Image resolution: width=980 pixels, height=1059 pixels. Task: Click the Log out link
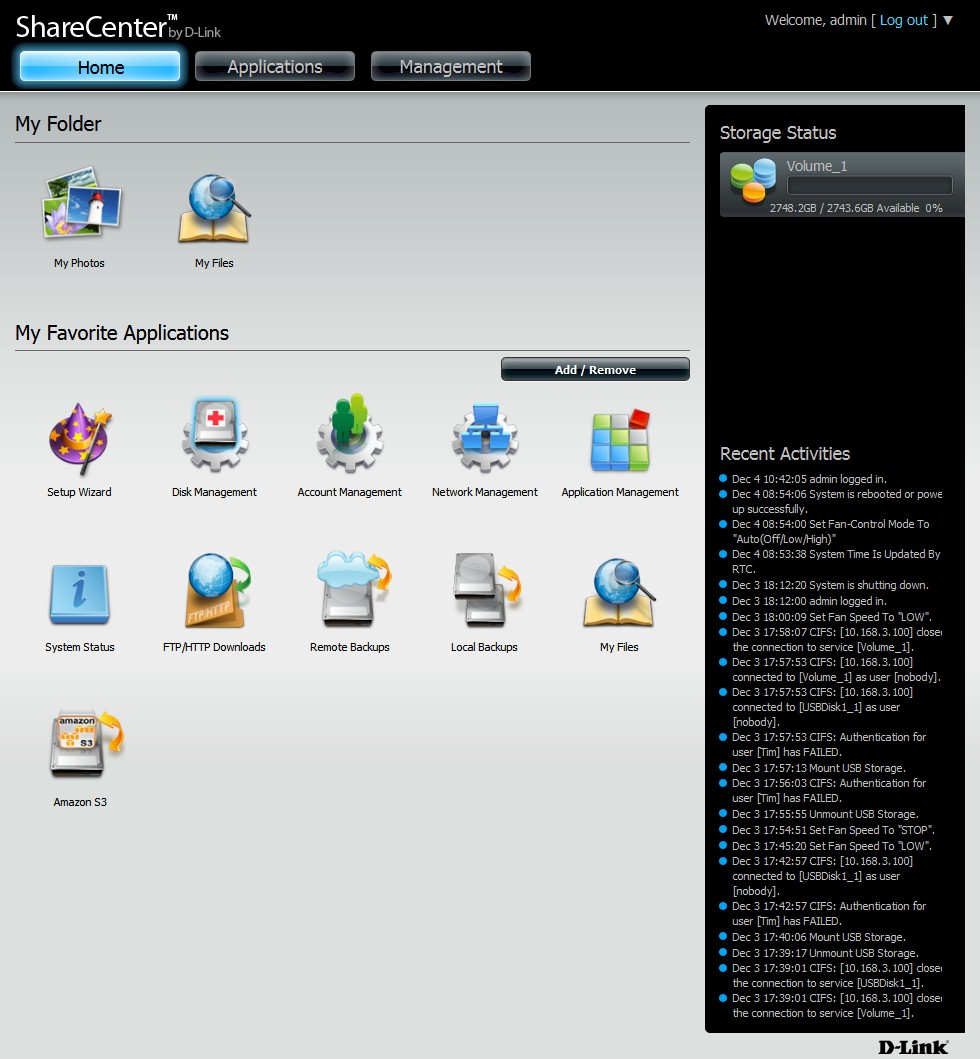pos(903,20)
